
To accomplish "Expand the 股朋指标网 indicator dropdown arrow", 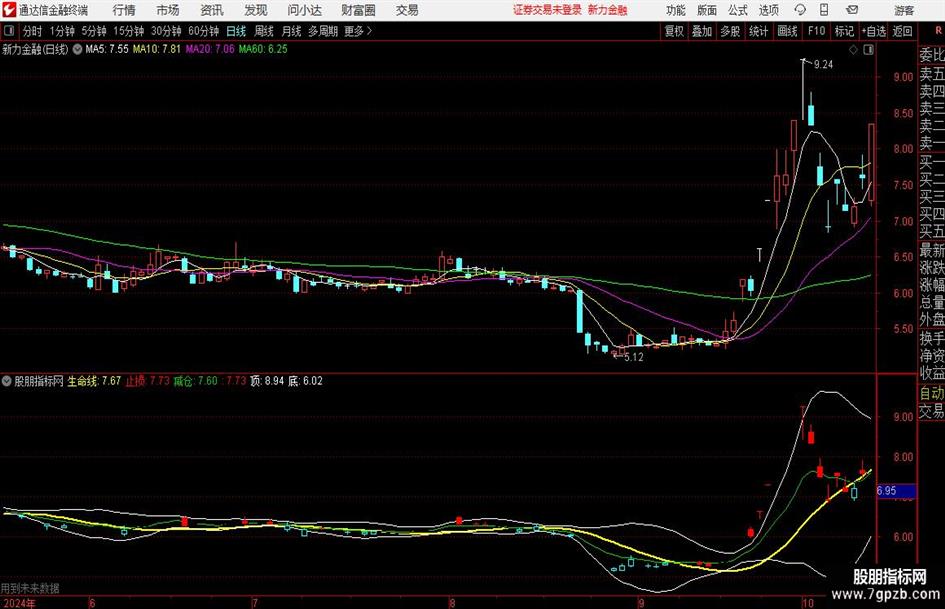I will click(7, 381).
